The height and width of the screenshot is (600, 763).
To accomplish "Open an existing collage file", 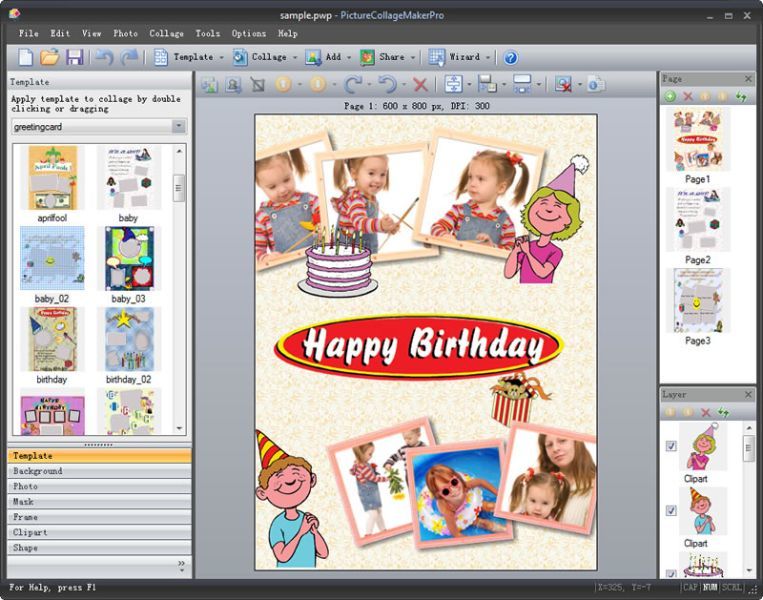I will tap(49, 57).
